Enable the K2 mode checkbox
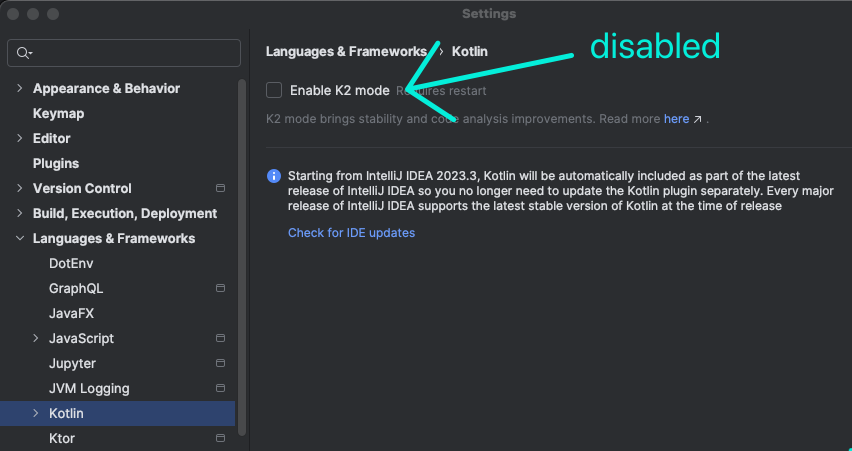Screen dimensions: 852x451 tap(274, 90)
